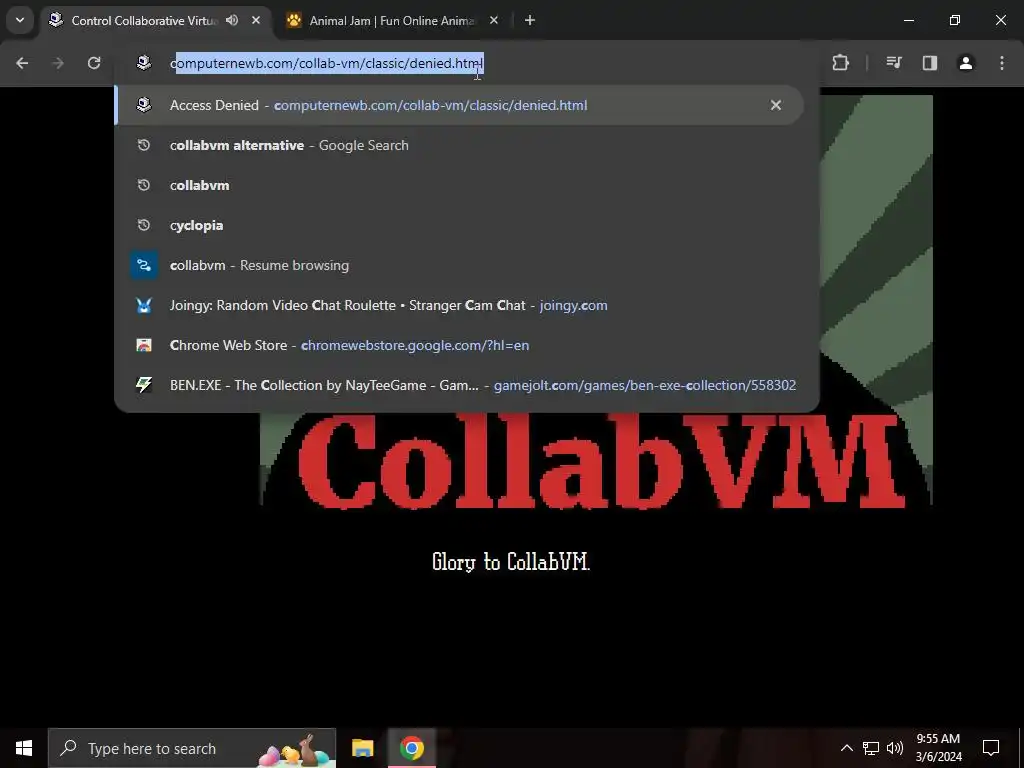Reload the current page

pyautogui.click(x=94, y=63)
